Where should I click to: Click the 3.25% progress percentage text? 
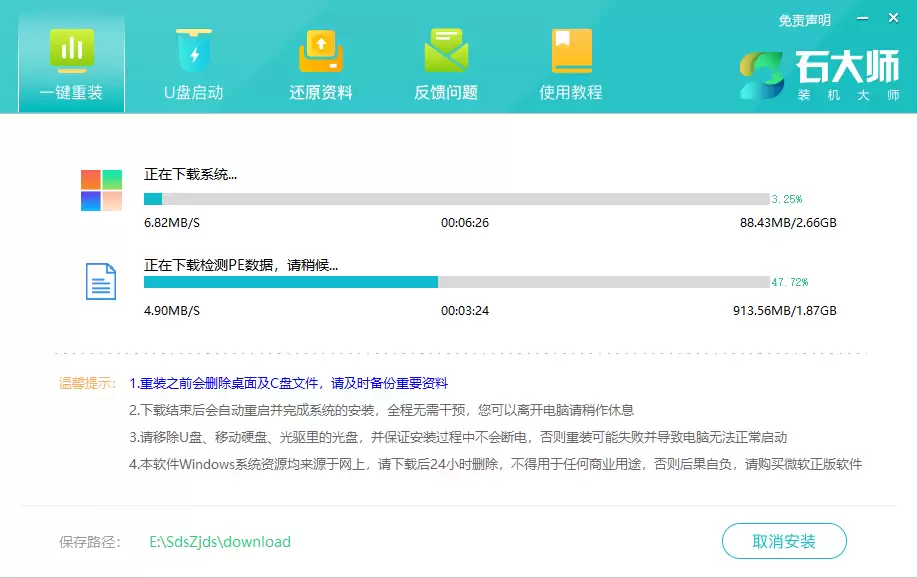(785, 199)
